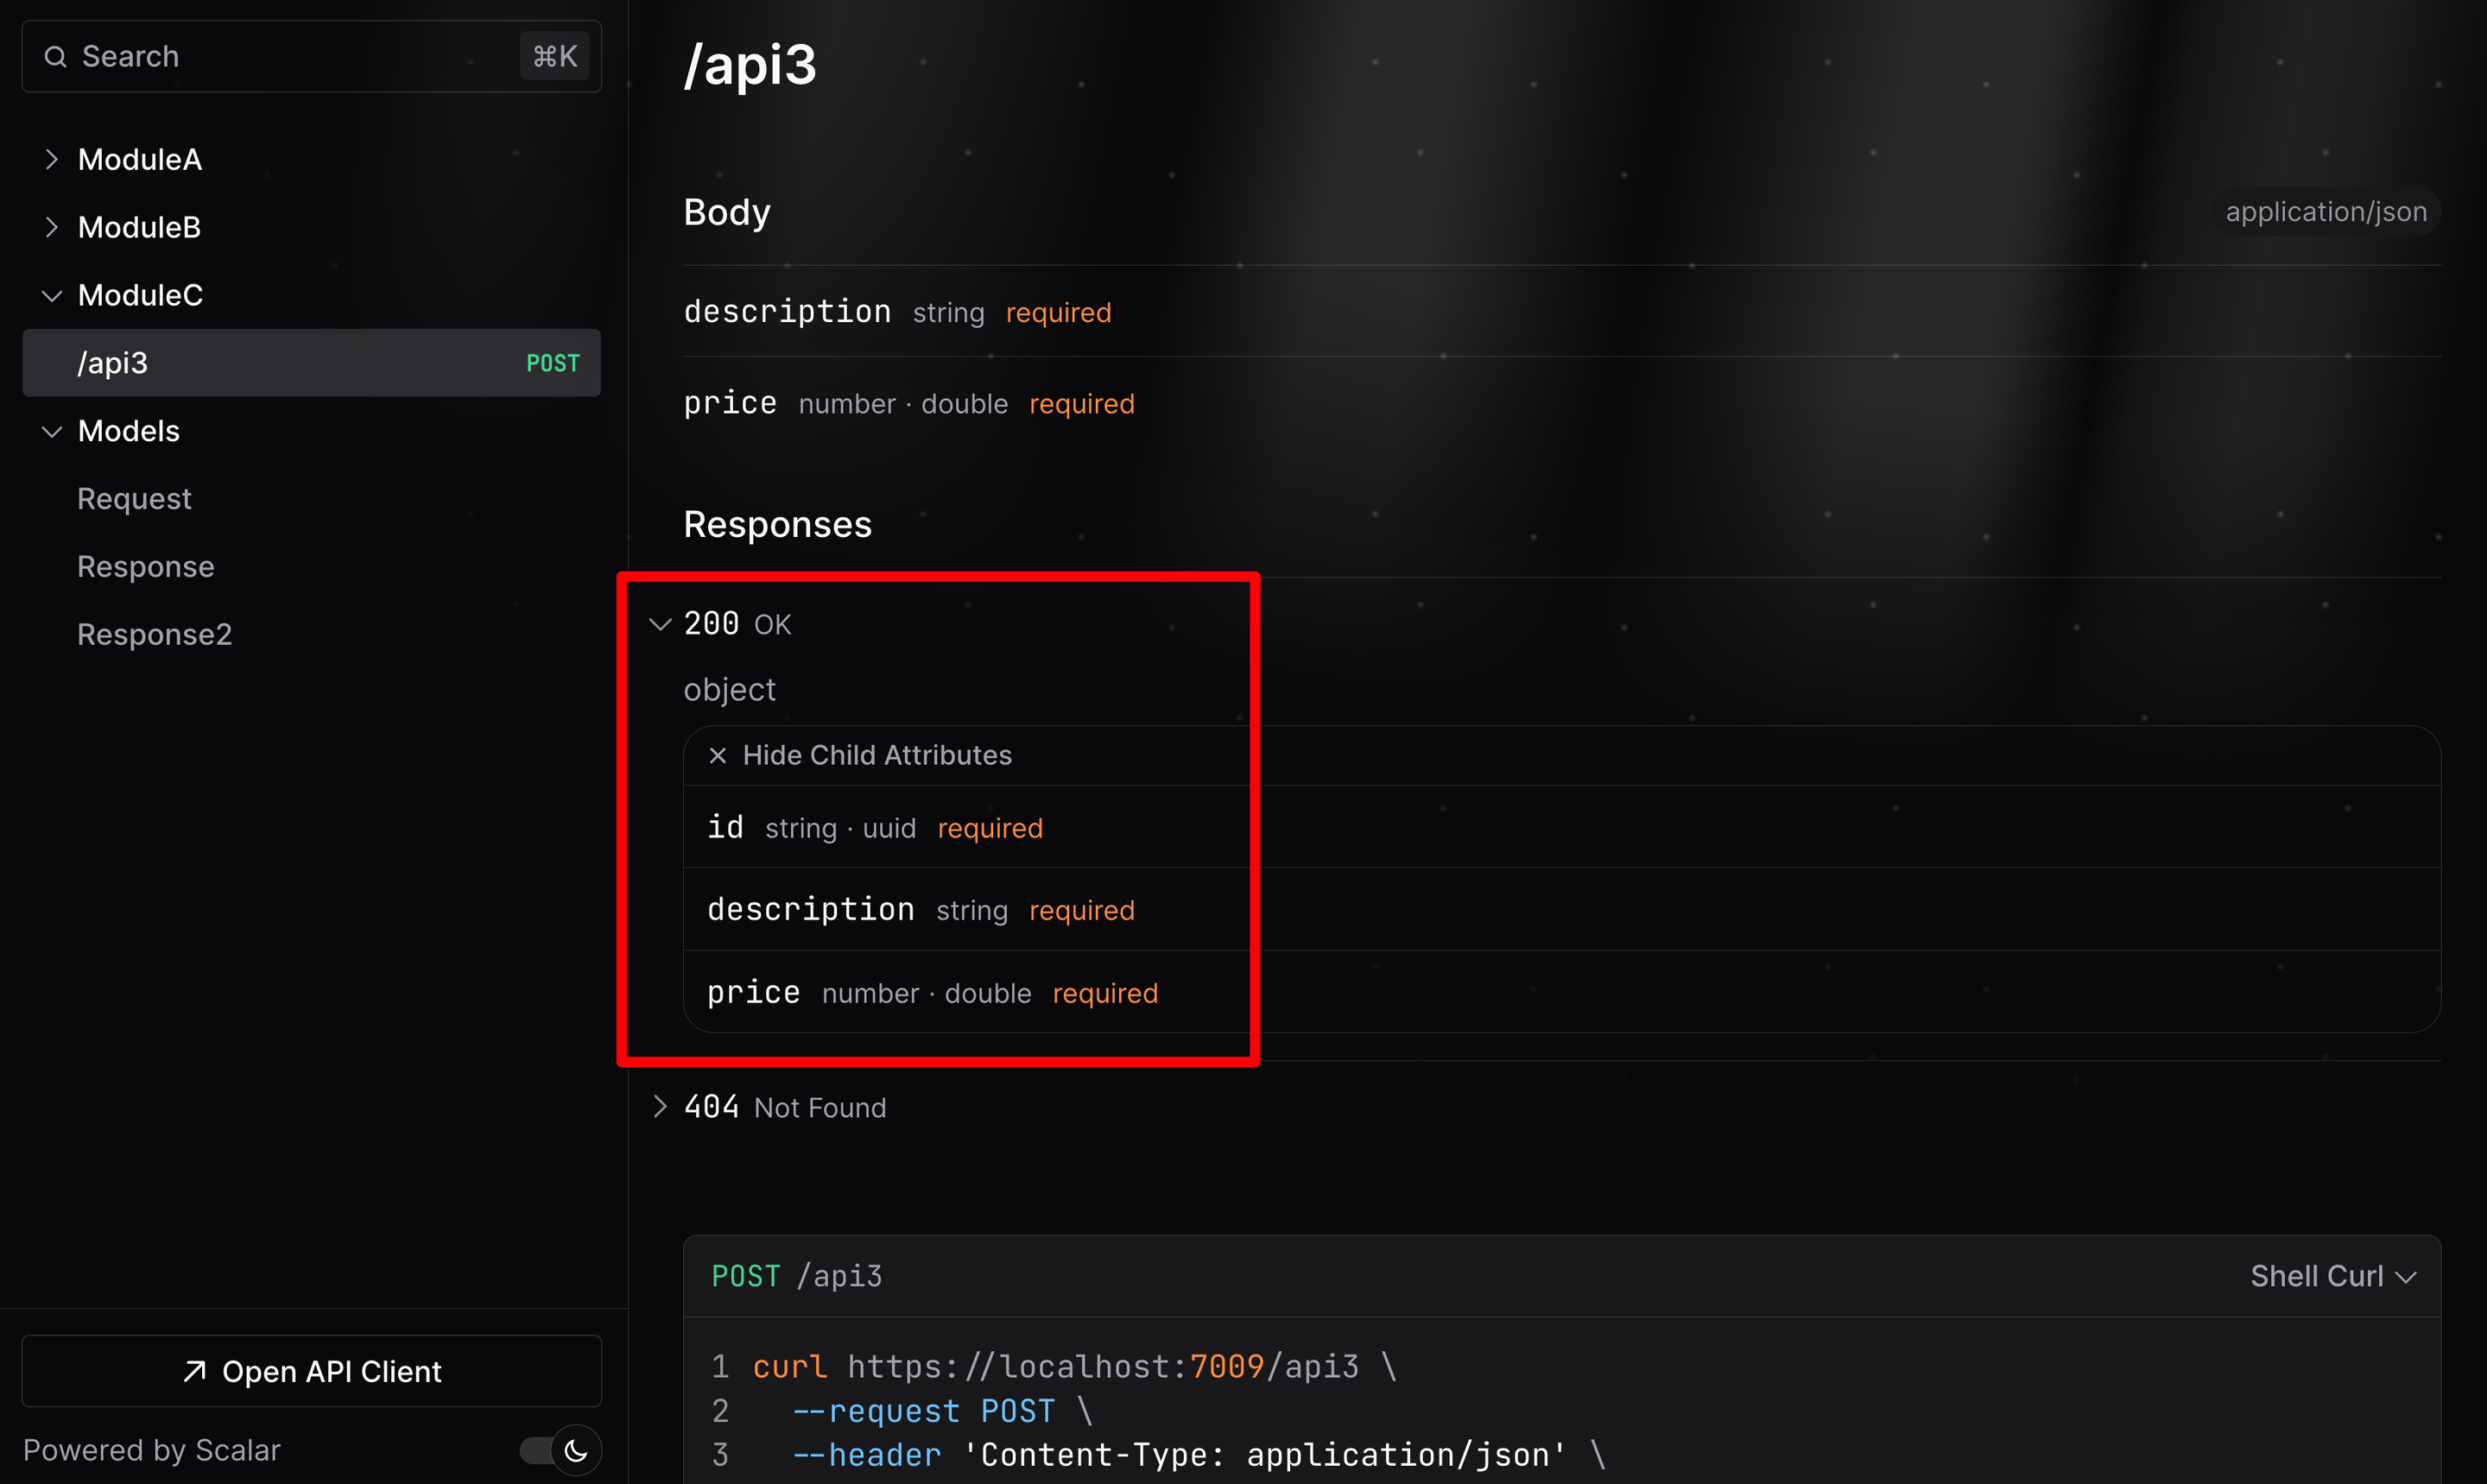2487x1484 pixels.
Task: Click the chevron beside ModuleA
Action: [51, 158]
